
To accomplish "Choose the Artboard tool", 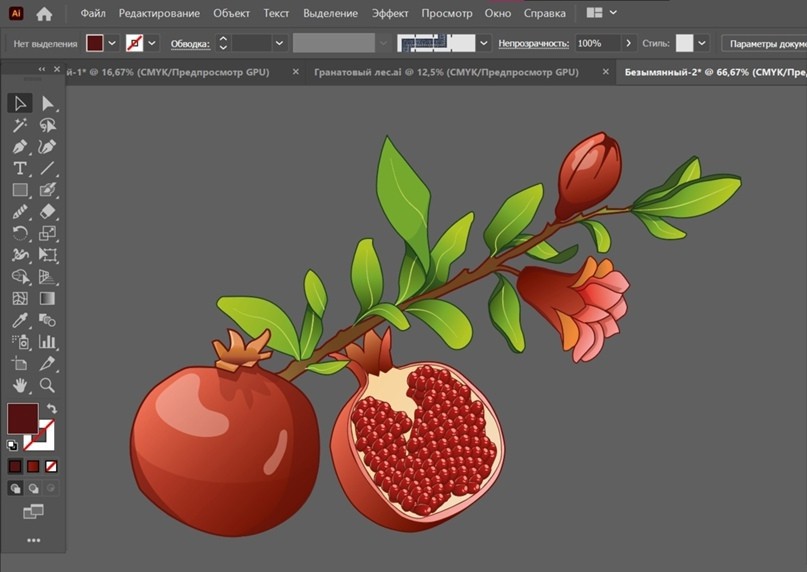I will tap(20, 363).
